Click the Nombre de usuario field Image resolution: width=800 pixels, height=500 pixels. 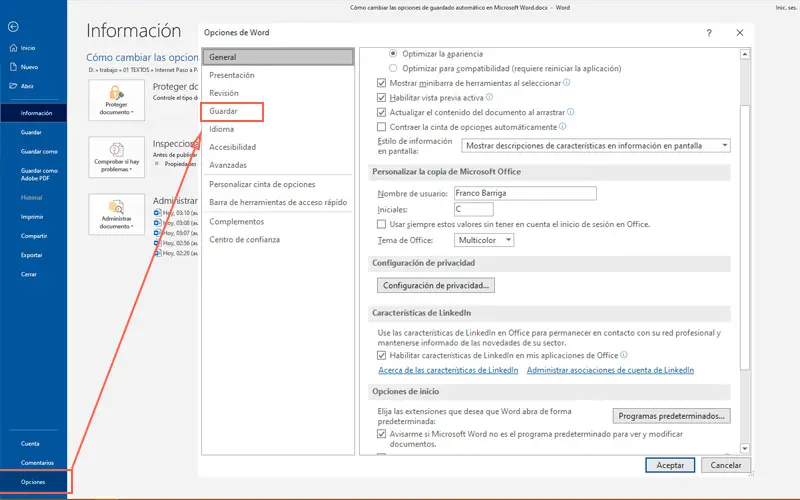point(525,193)
